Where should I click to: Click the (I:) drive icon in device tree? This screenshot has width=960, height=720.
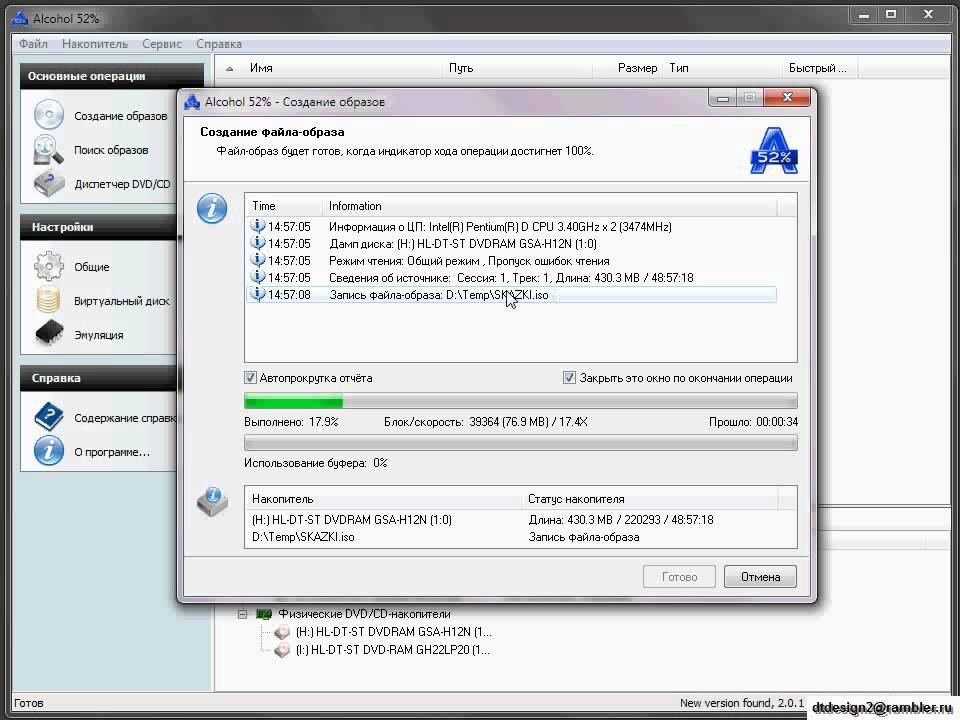tap(282, 650)
